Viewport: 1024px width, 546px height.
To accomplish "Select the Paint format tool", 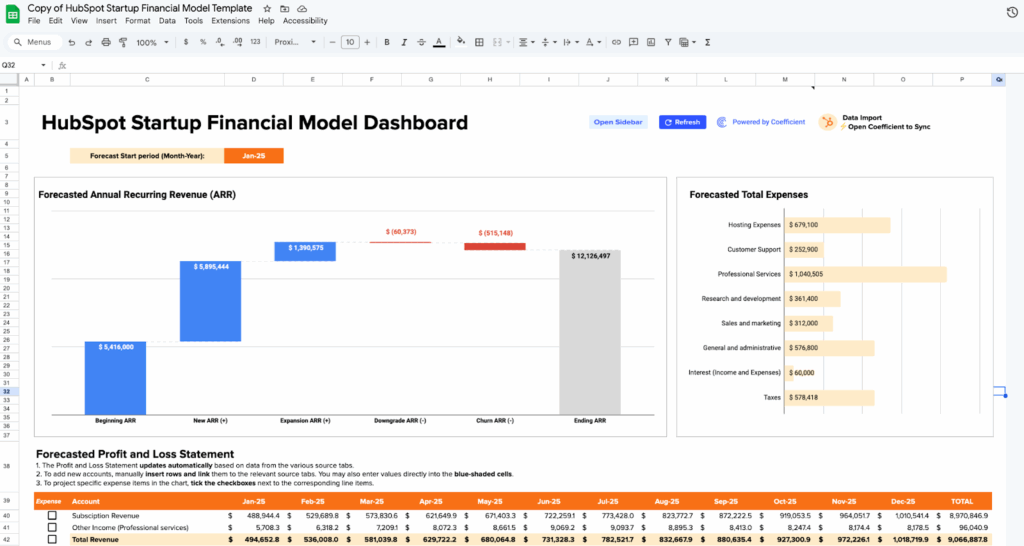I will [x=123, y=42].
